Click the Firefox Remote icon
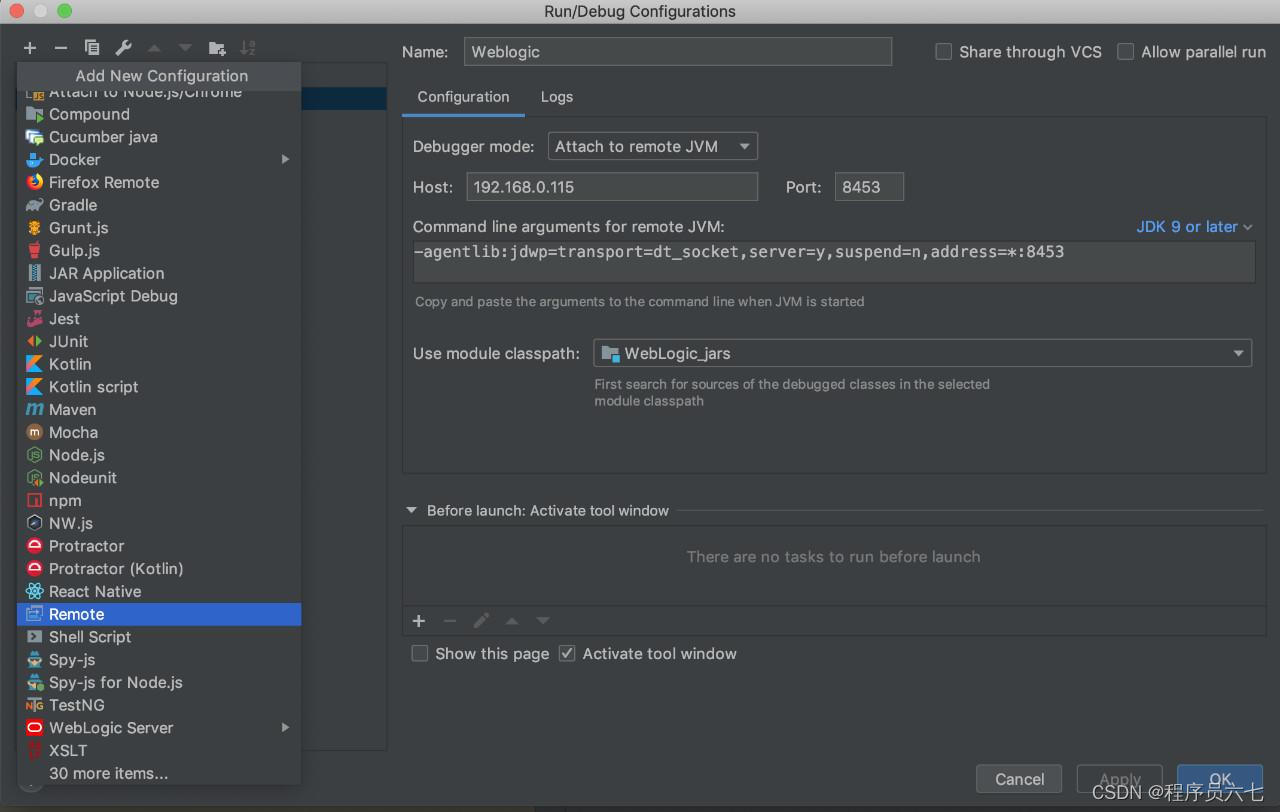1280x812 pixels. pyautogui.click(x=35, y=182)
